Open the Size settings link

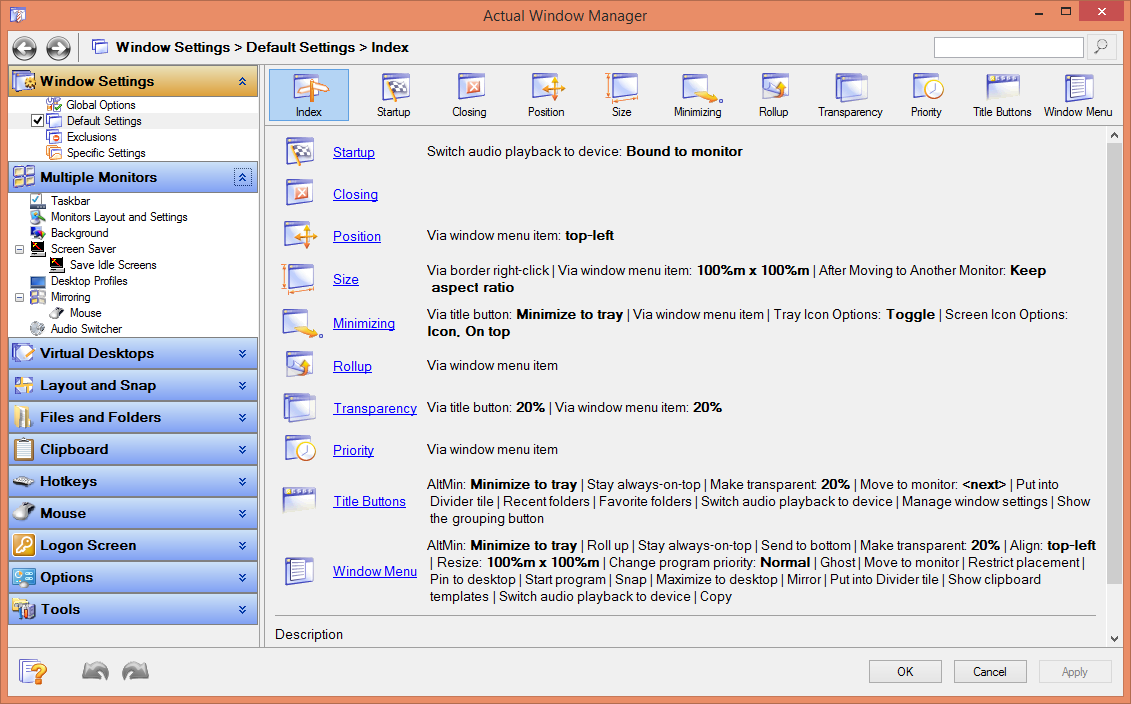[x=345, y=279]
